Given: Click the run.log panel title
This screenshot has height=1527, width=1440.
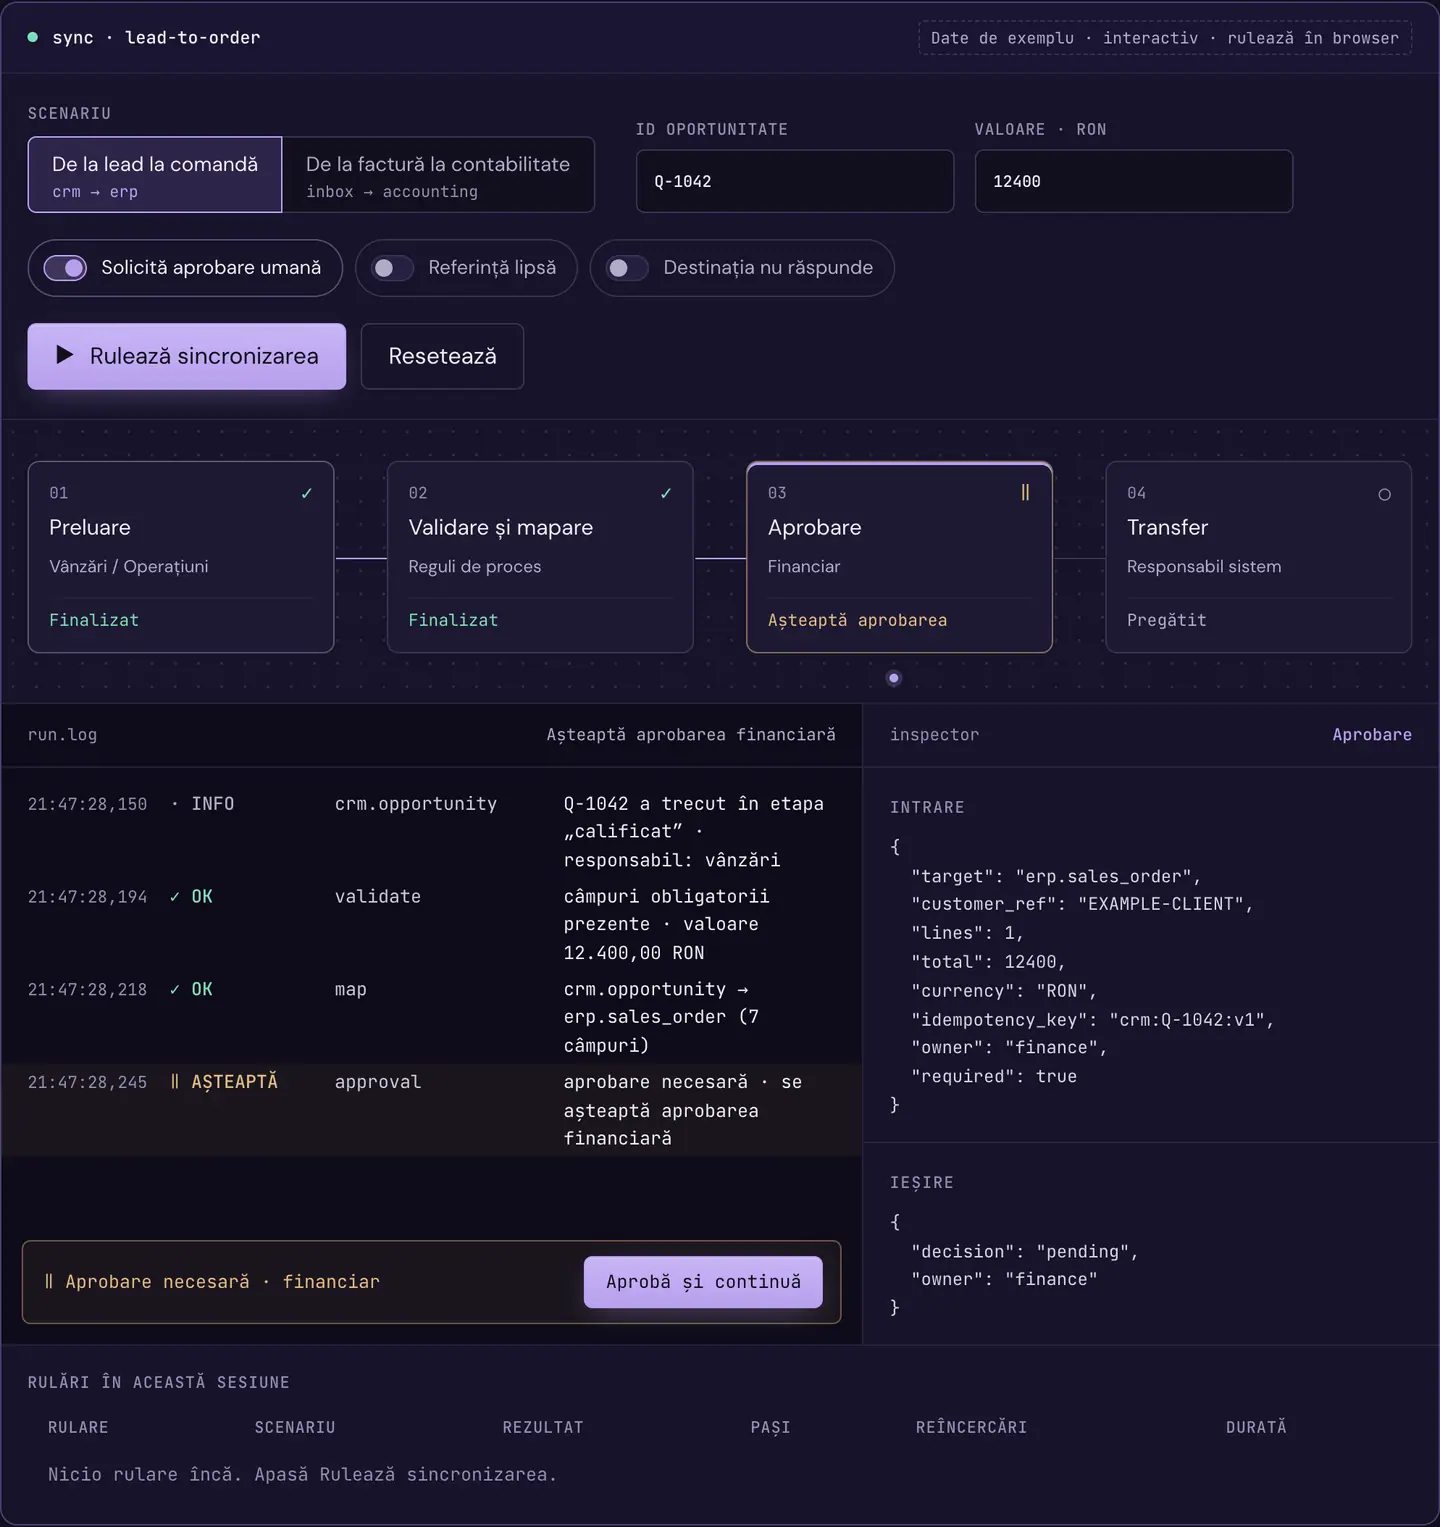Looking at the screenshot, I should click(63, 735).
